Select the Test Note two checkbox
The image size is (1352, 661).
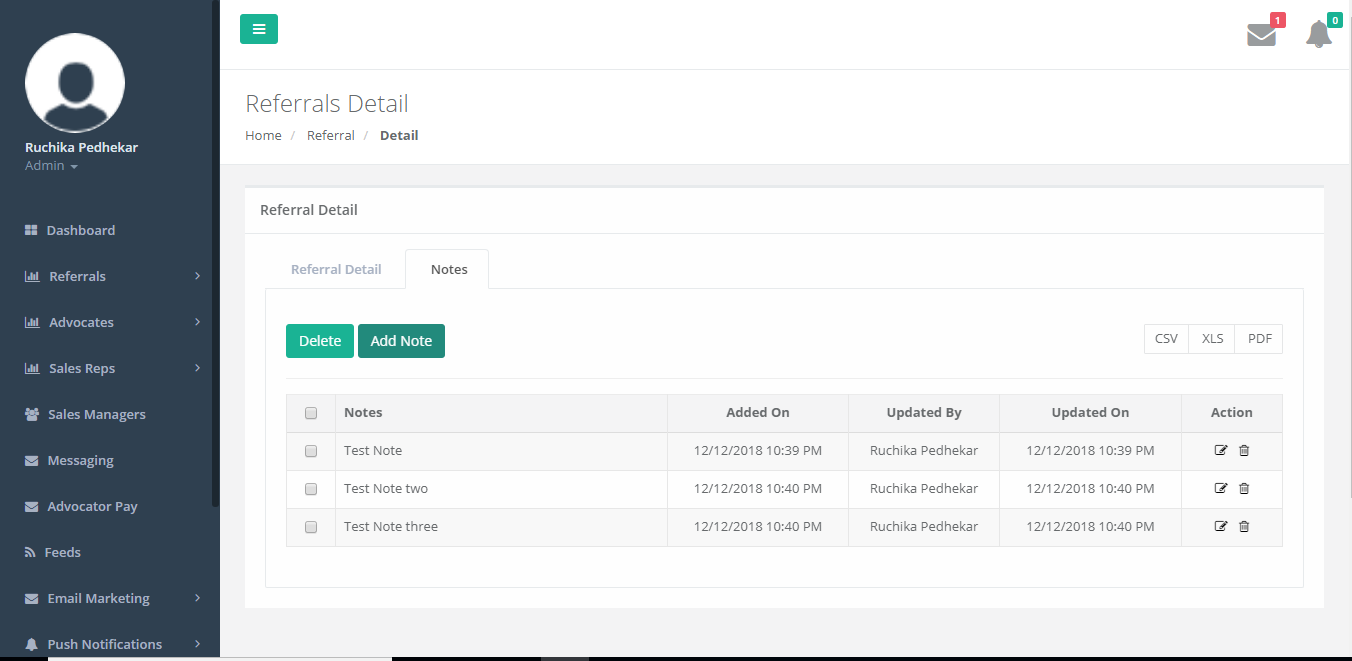[x=311, y=489]
